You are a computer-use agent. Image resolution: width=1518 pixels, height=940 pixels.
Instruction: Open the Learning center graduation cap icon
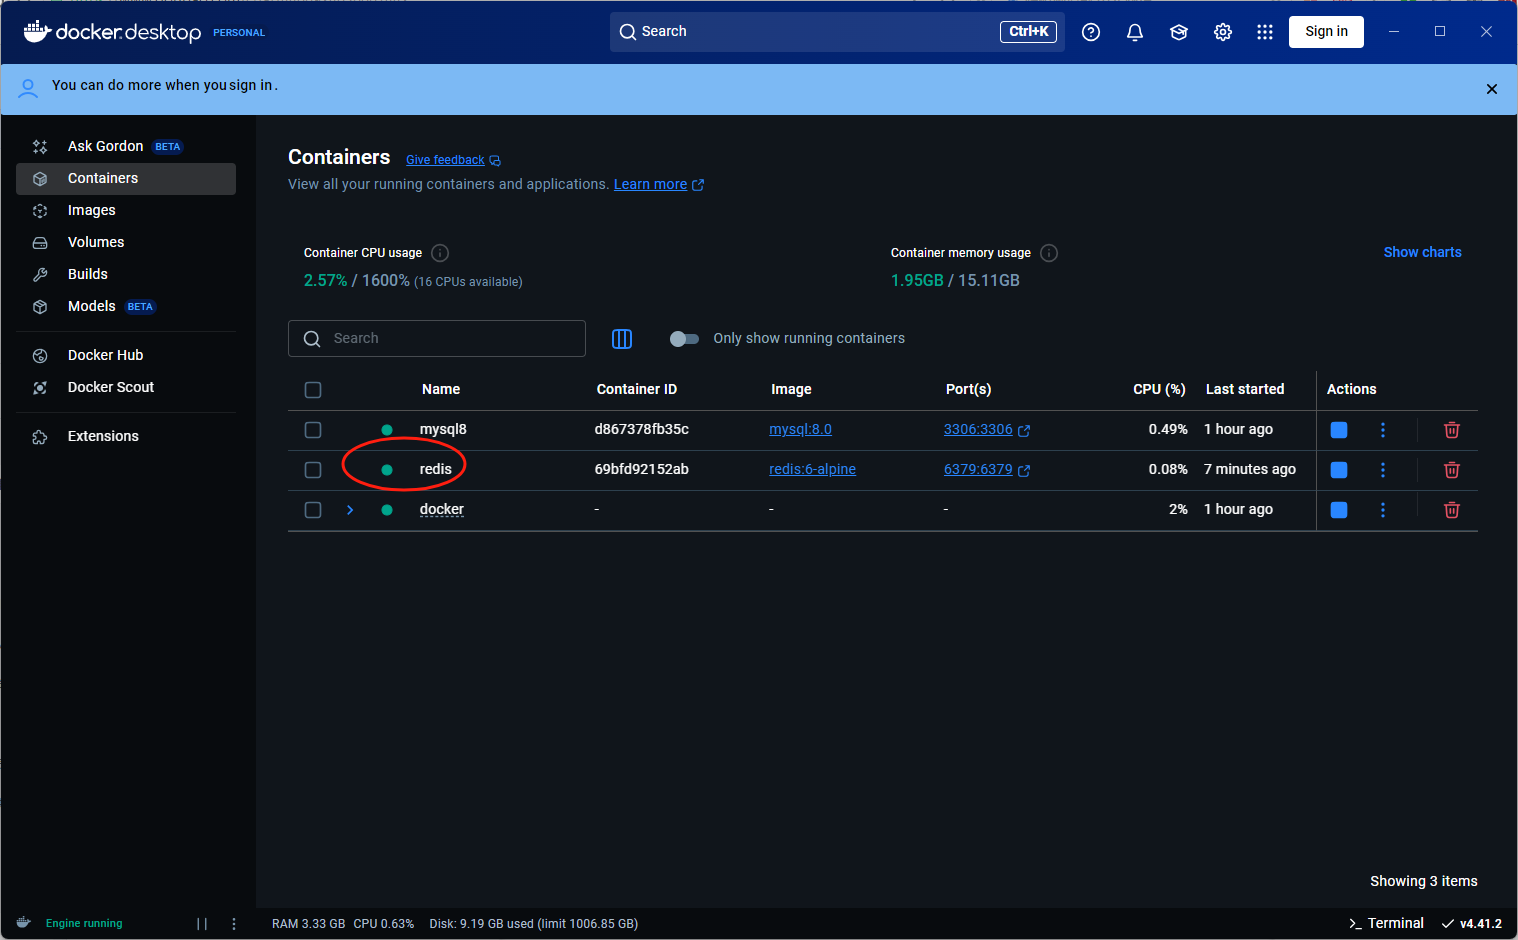pyautogui.click(x=1179, y=32)
